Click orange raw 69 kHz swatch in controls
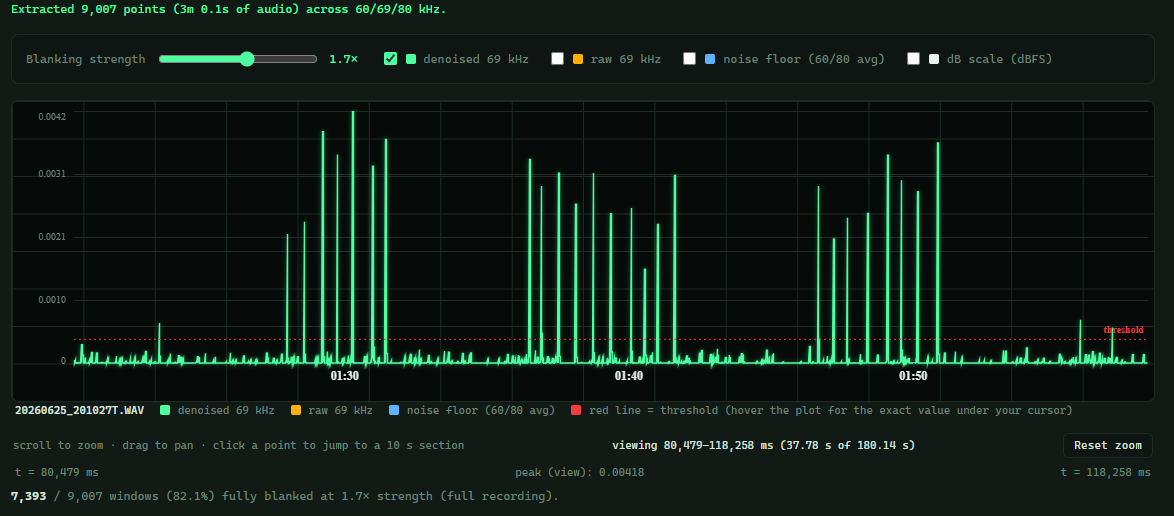 (578, 58)
